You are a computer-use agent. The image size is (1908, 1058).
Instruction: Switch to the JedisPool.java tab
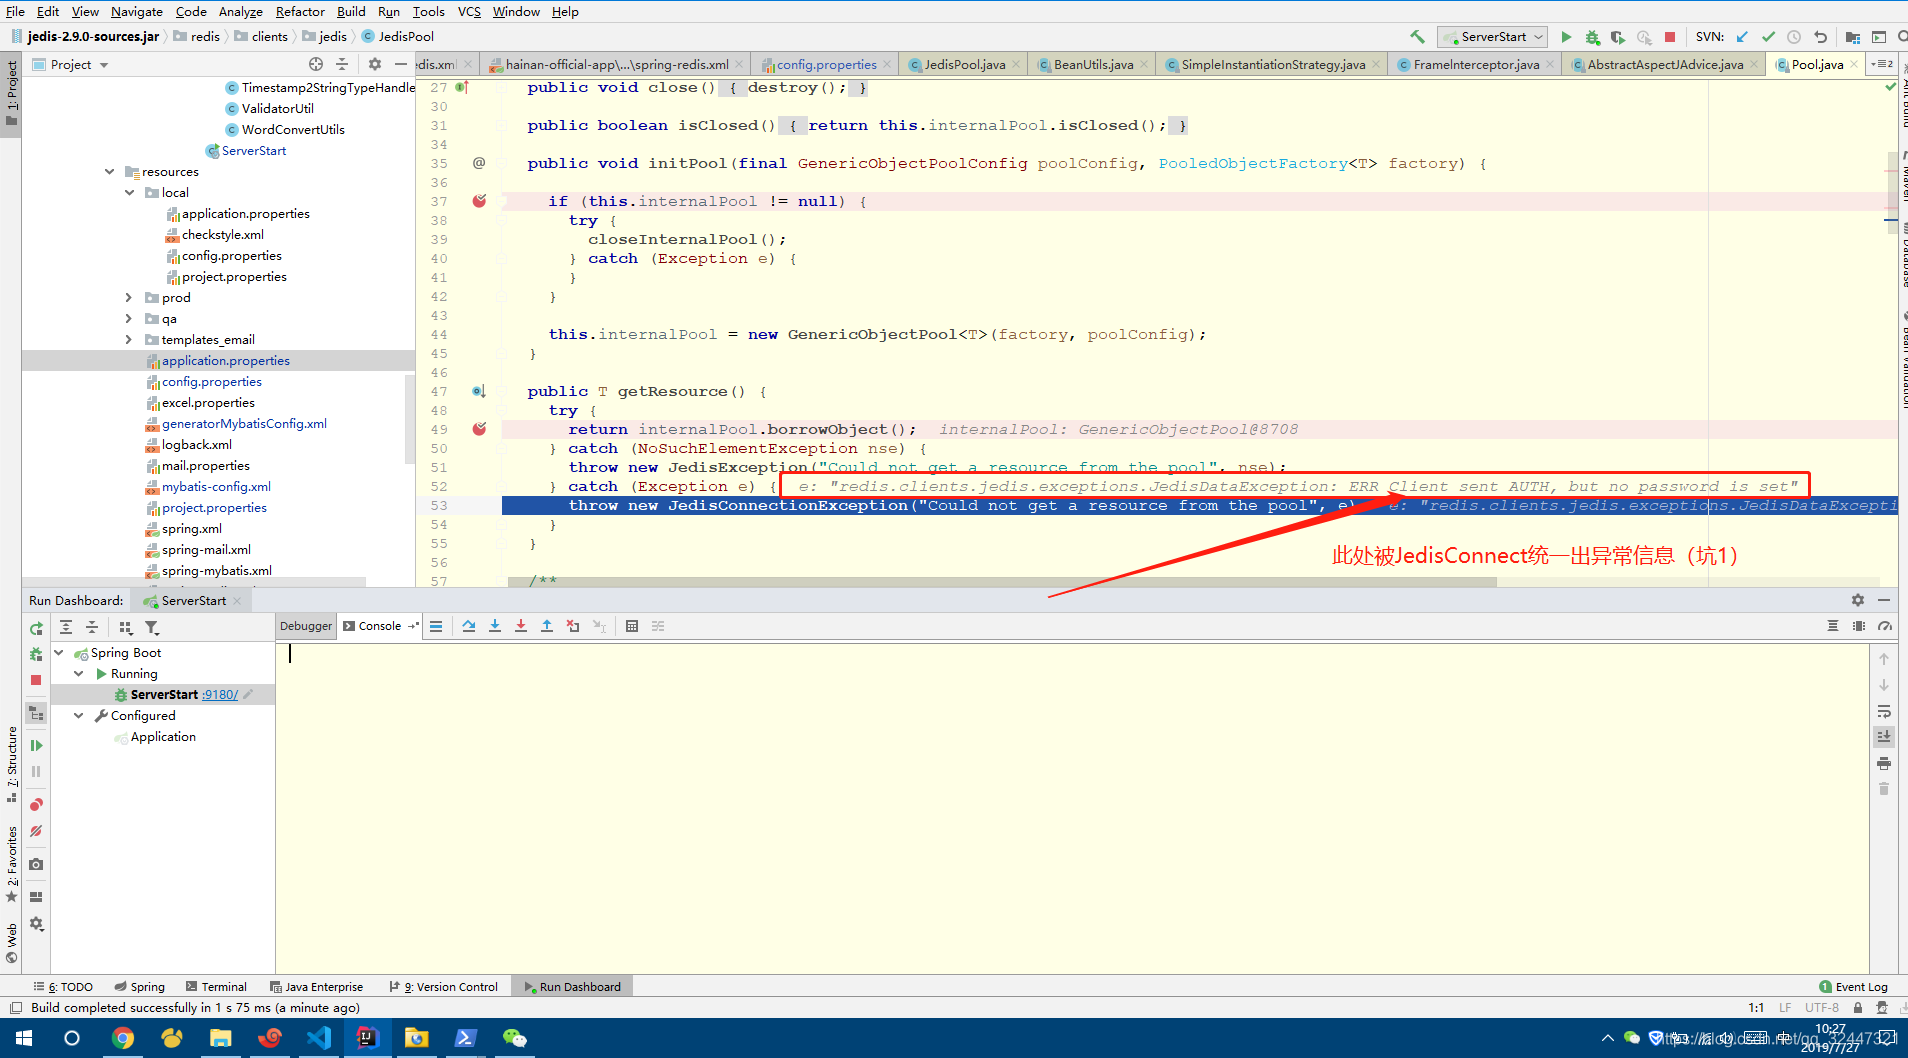pyautogui.click(x=964, y=64)
